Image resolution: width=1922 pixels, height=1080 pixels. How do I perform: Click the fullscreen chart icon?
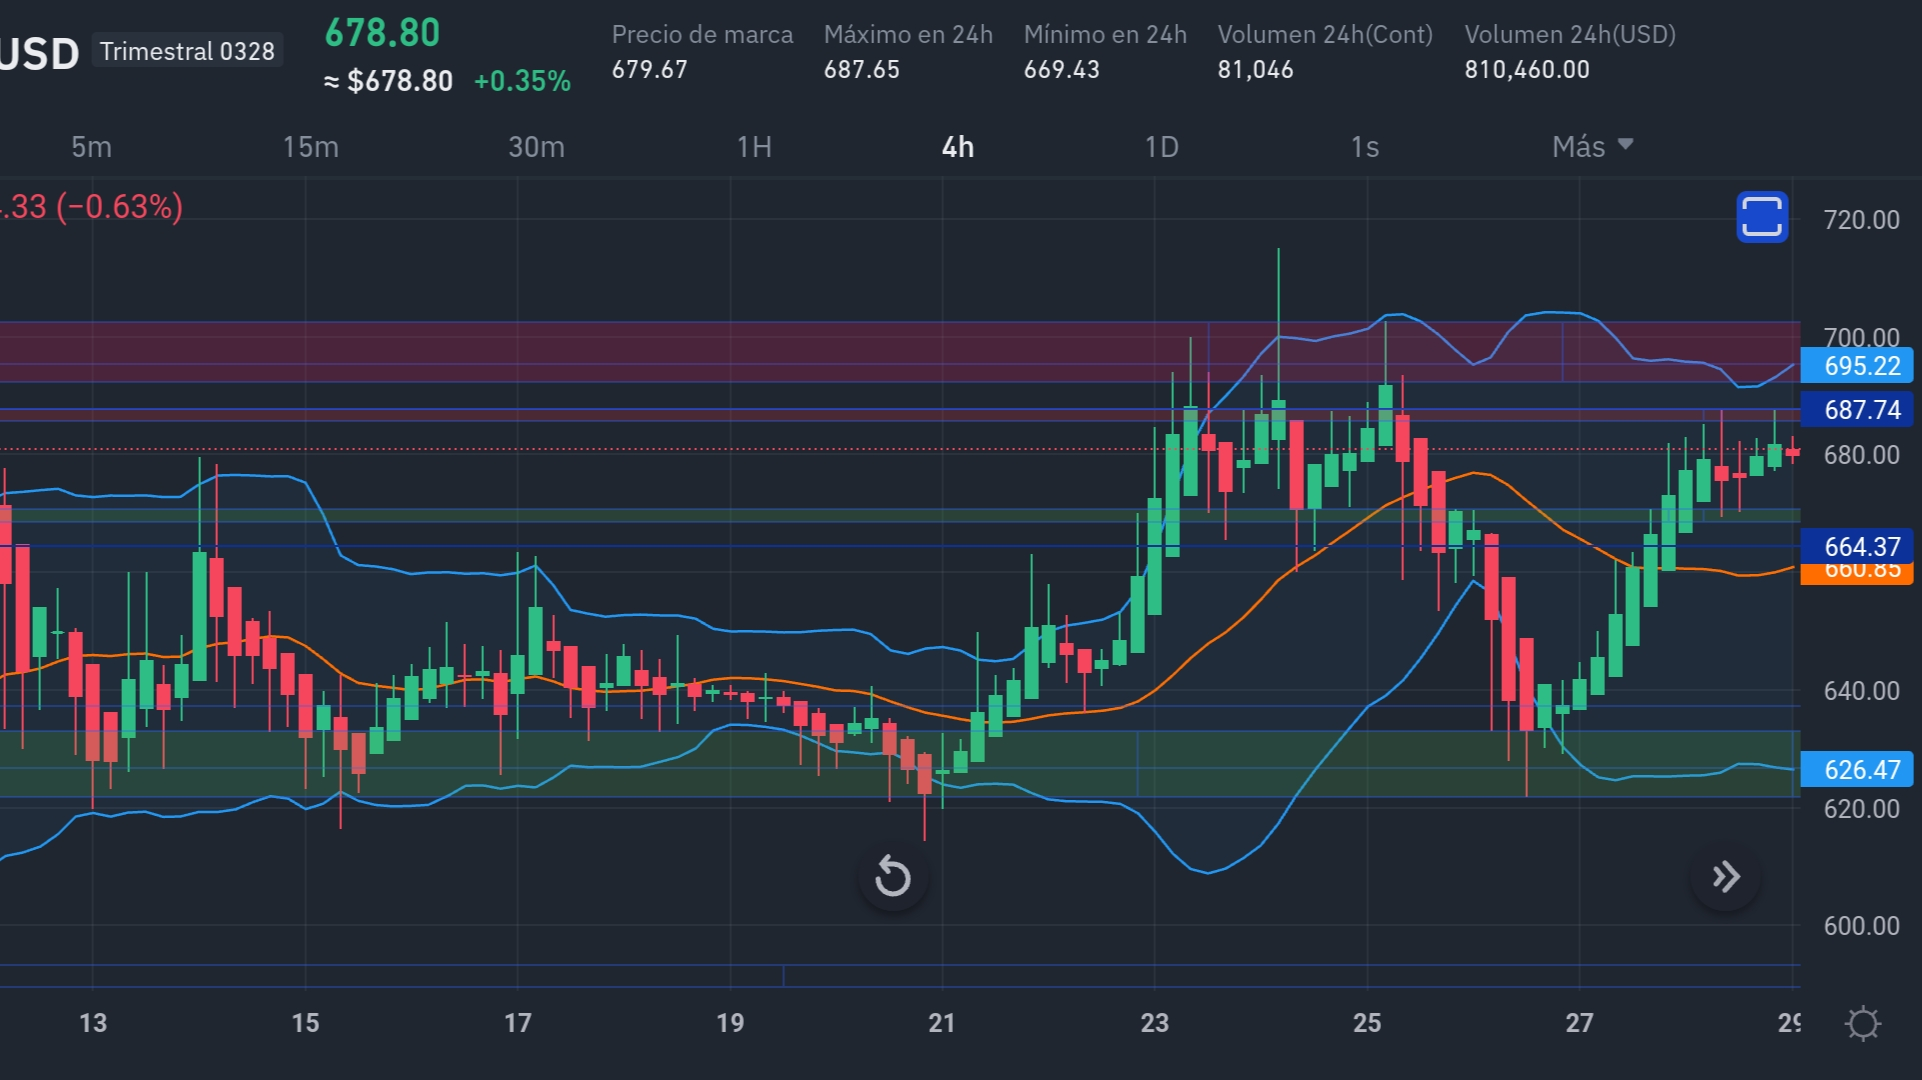click(x=1761, y=217)
